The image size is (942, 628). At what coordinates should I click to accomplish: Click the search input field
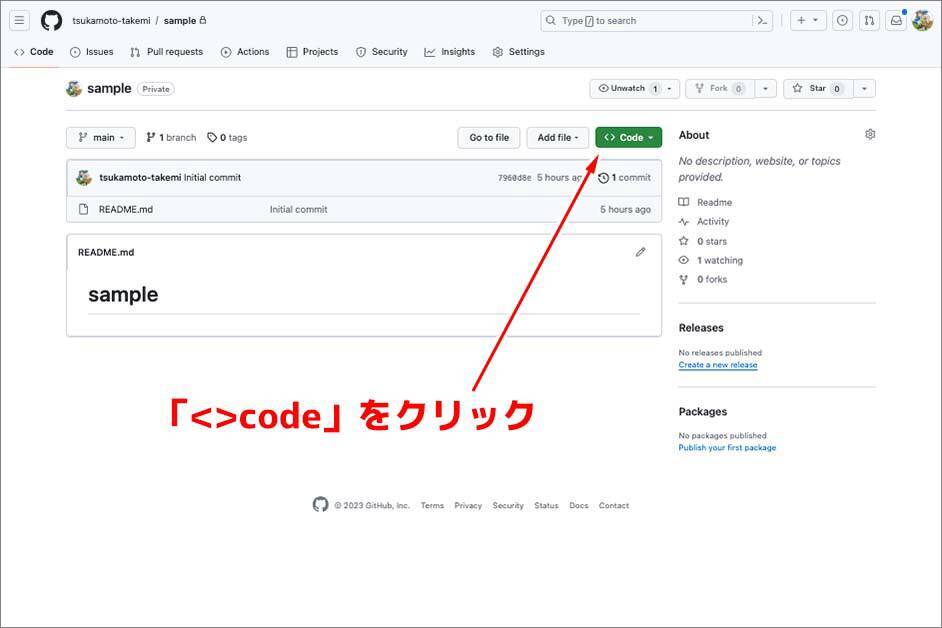[650, 20]
